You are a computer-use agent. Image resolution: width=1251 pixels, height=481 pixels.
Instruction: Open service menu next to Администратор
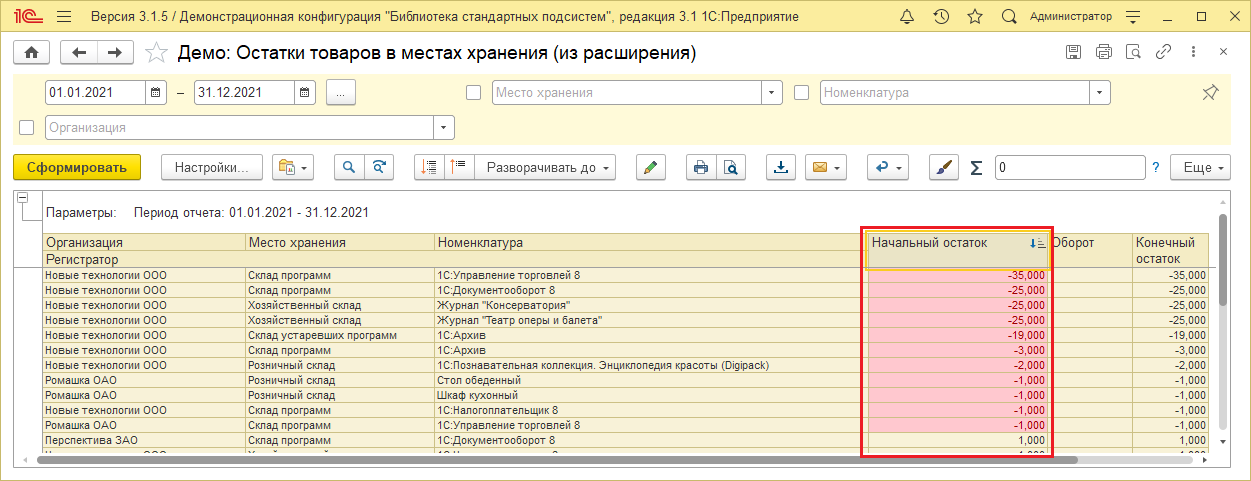pos(1132,17)
